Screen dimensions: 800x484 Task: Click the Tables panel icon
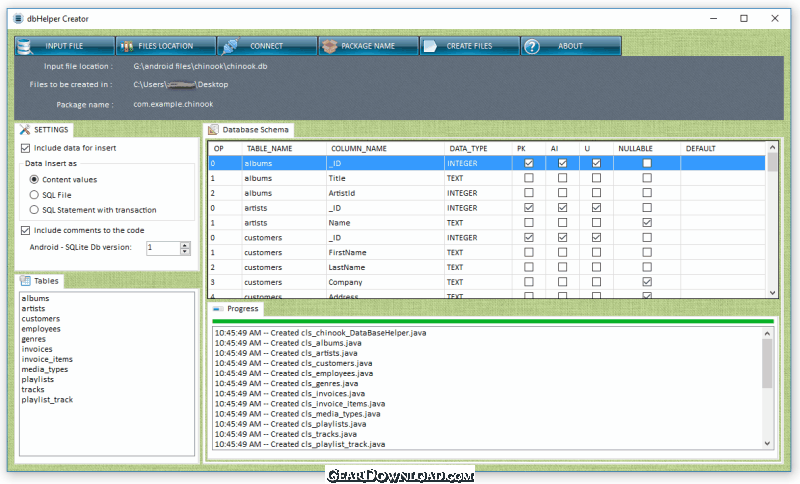tap(25, 281)
